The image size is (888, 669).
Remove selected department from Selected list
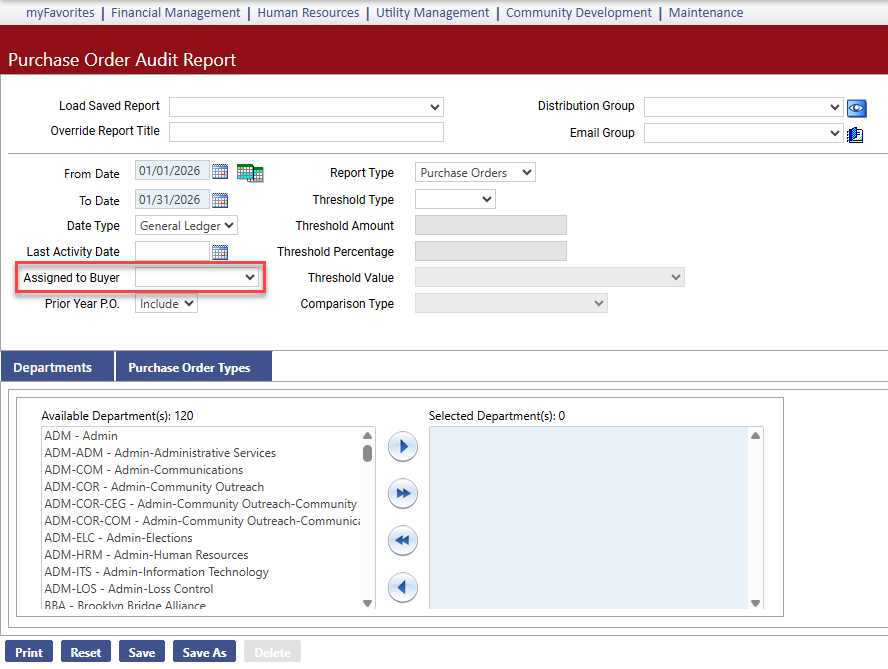(x=402, y=587)
